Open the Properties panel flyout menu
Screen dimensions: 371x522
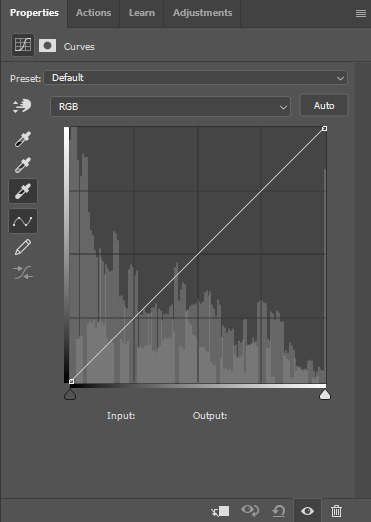coord(361,13)
